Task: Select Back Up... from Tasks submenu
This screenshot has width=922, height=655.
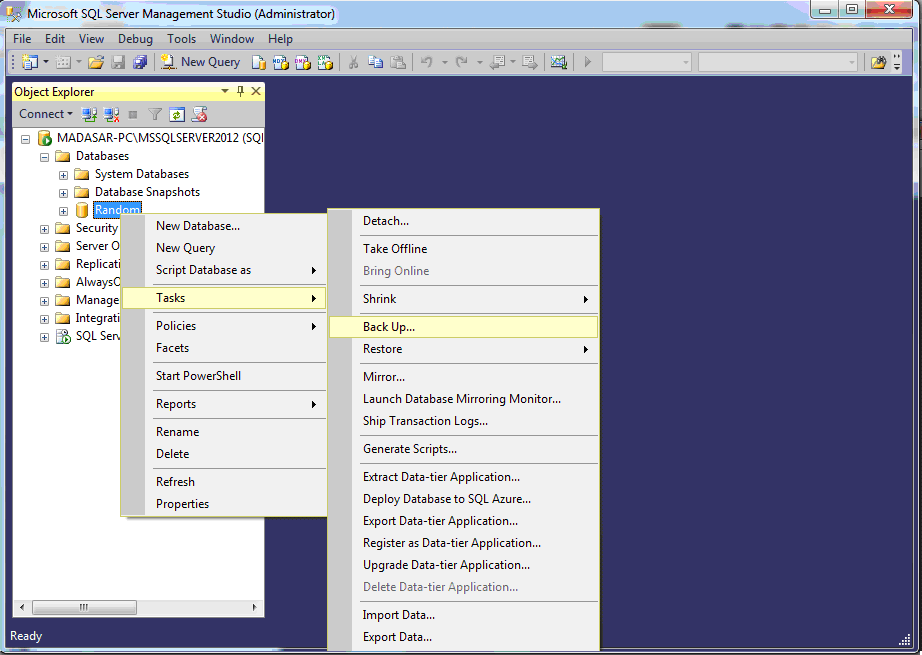Action: tap(389, 327)
